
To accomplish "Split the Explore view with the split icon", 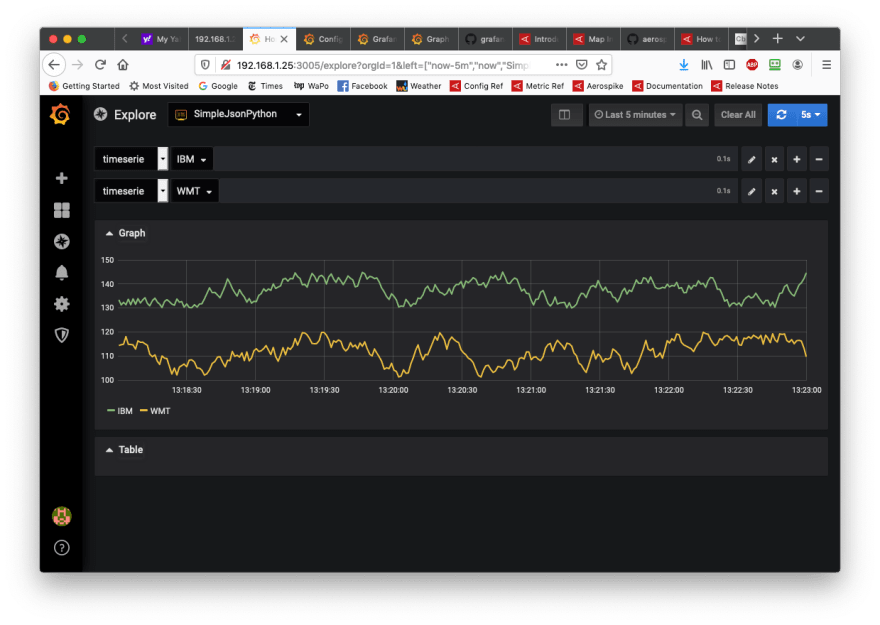I will pyautogui.click(x=565, y=115).
